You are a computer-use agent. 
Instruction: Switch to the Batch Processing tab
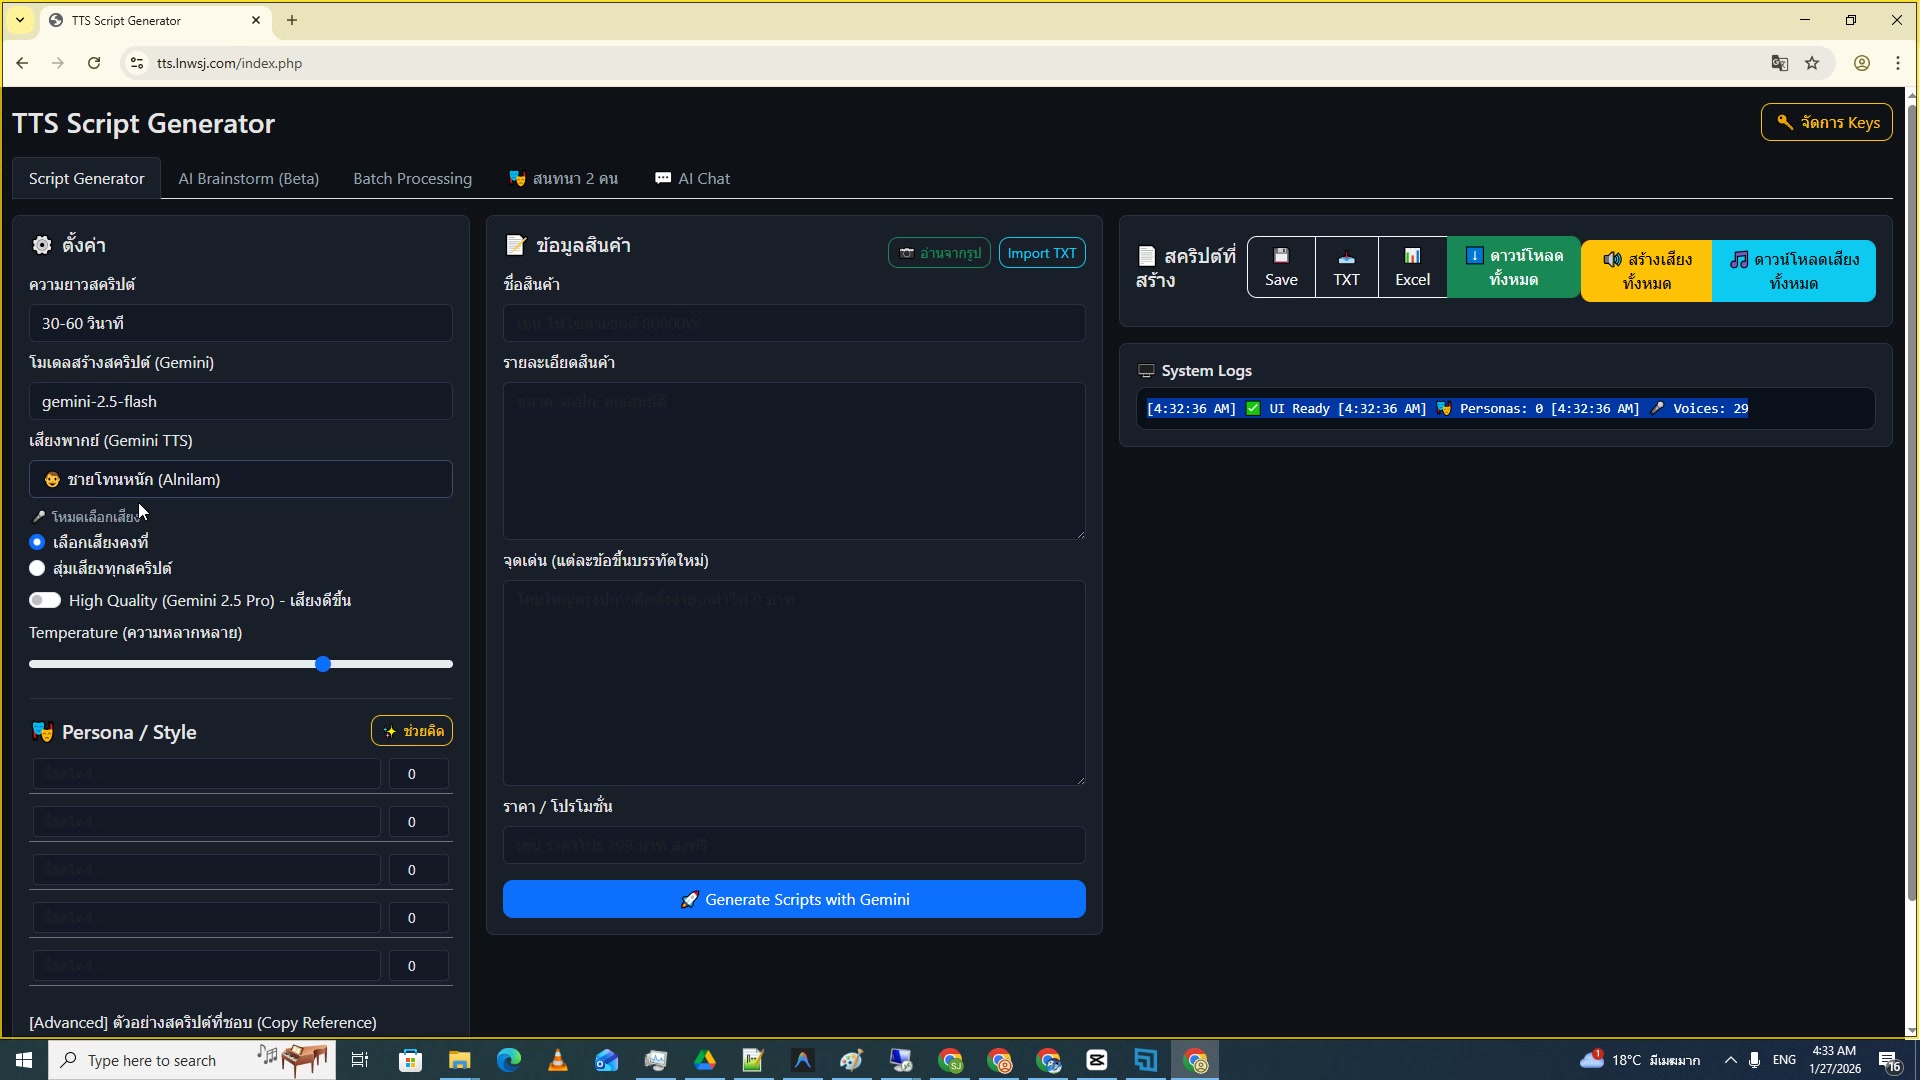pos(412,178)
